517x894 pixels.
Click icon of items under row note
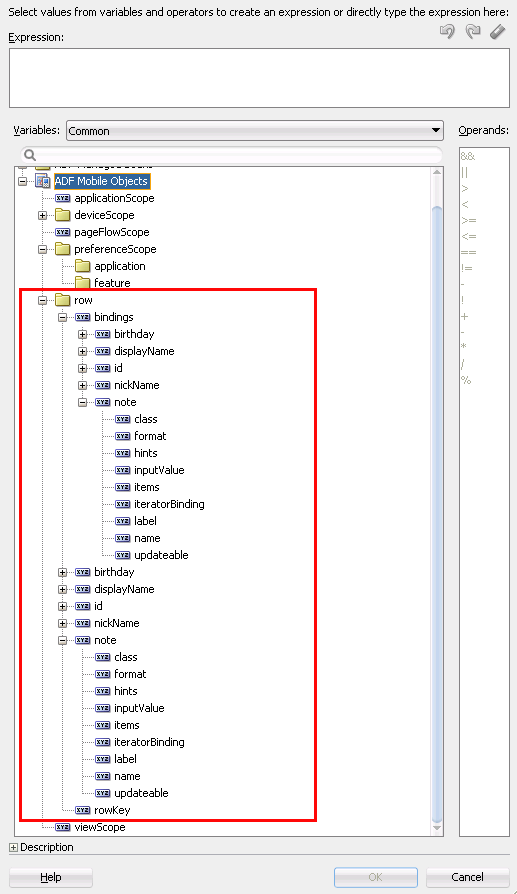tap(103, 725)
